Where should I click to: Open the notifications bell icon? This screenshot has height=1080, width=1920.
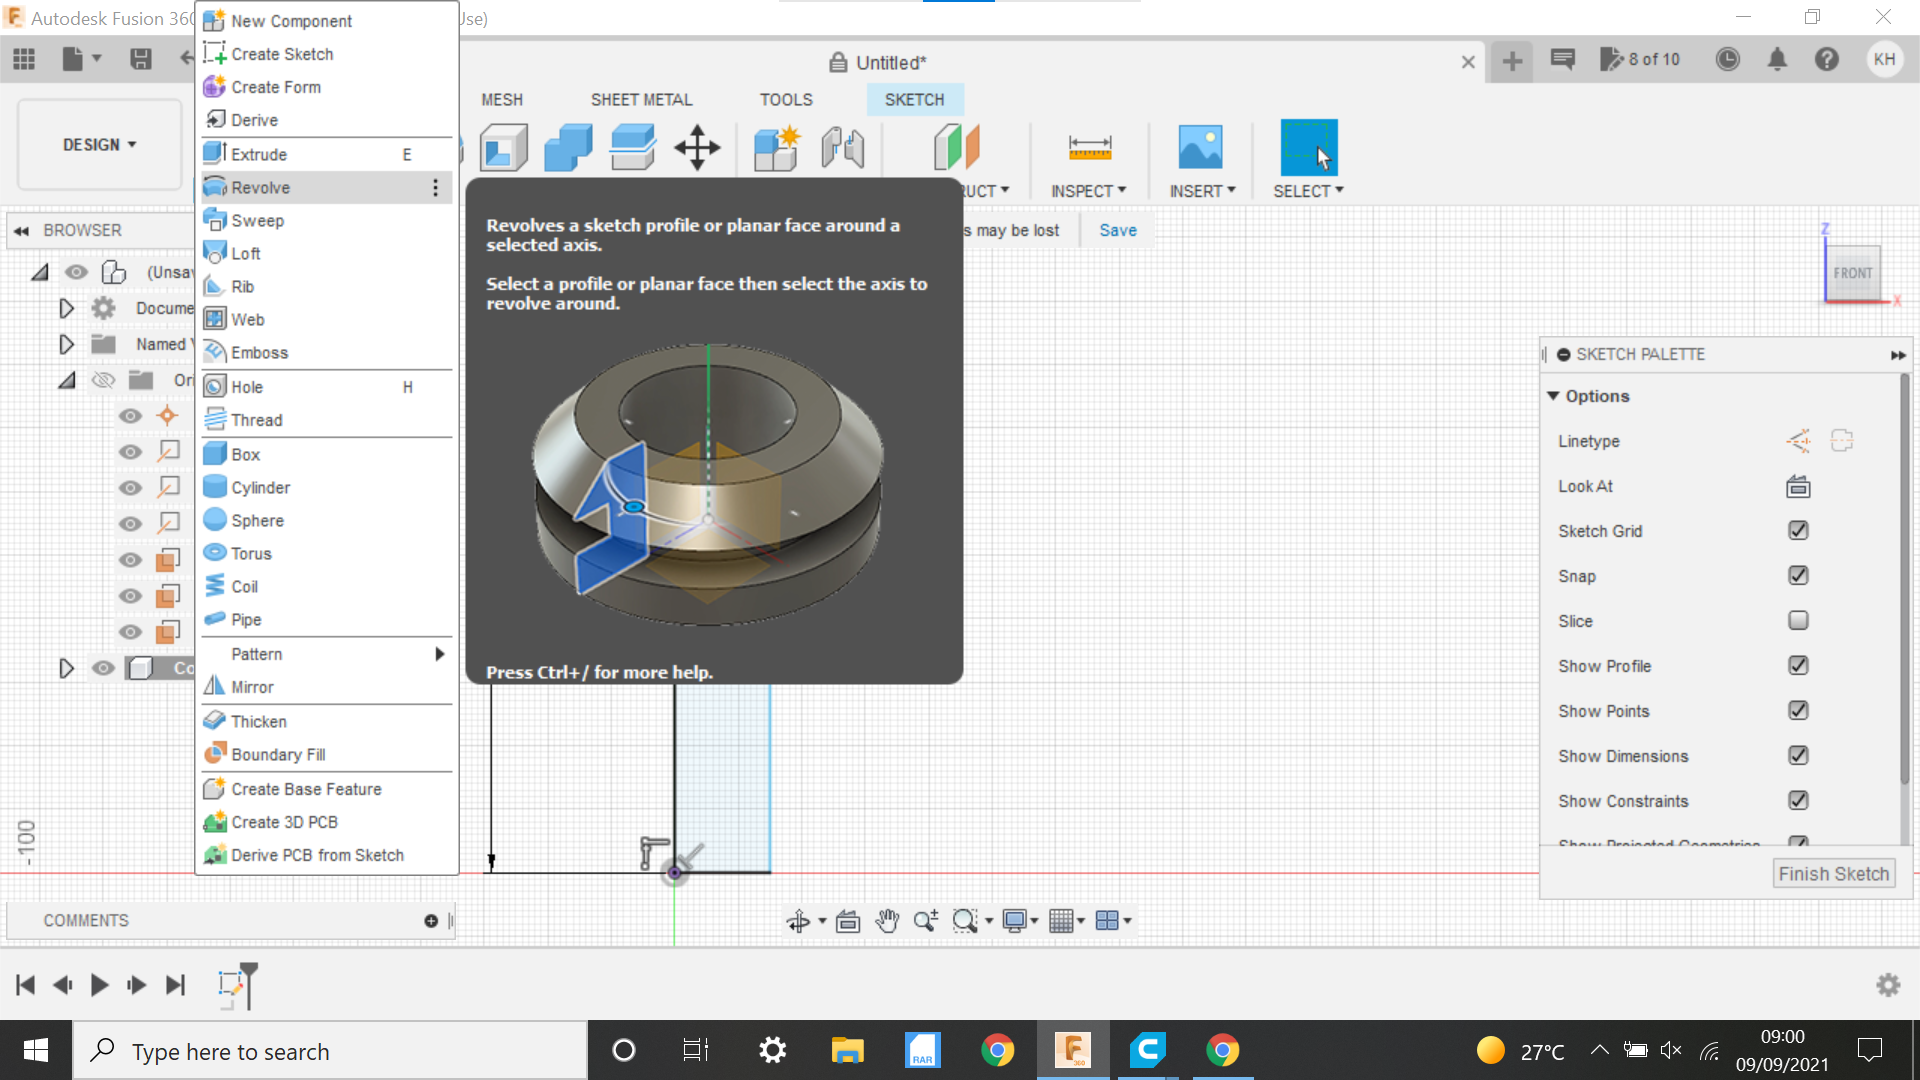pos(1777,59)
